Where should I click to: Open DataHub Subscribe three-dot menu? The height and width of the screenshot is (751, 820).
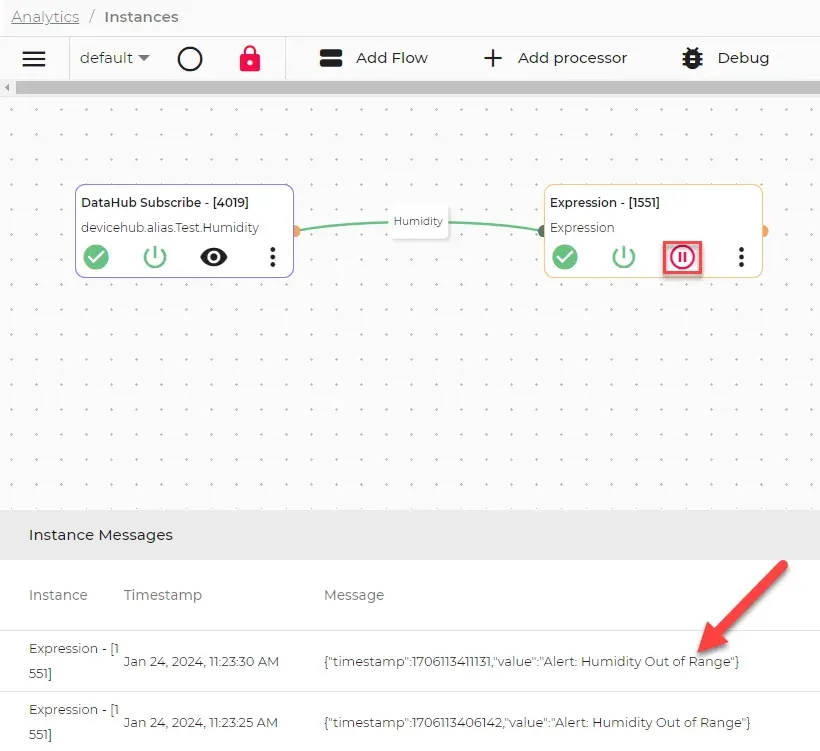[x=272, y=257]
